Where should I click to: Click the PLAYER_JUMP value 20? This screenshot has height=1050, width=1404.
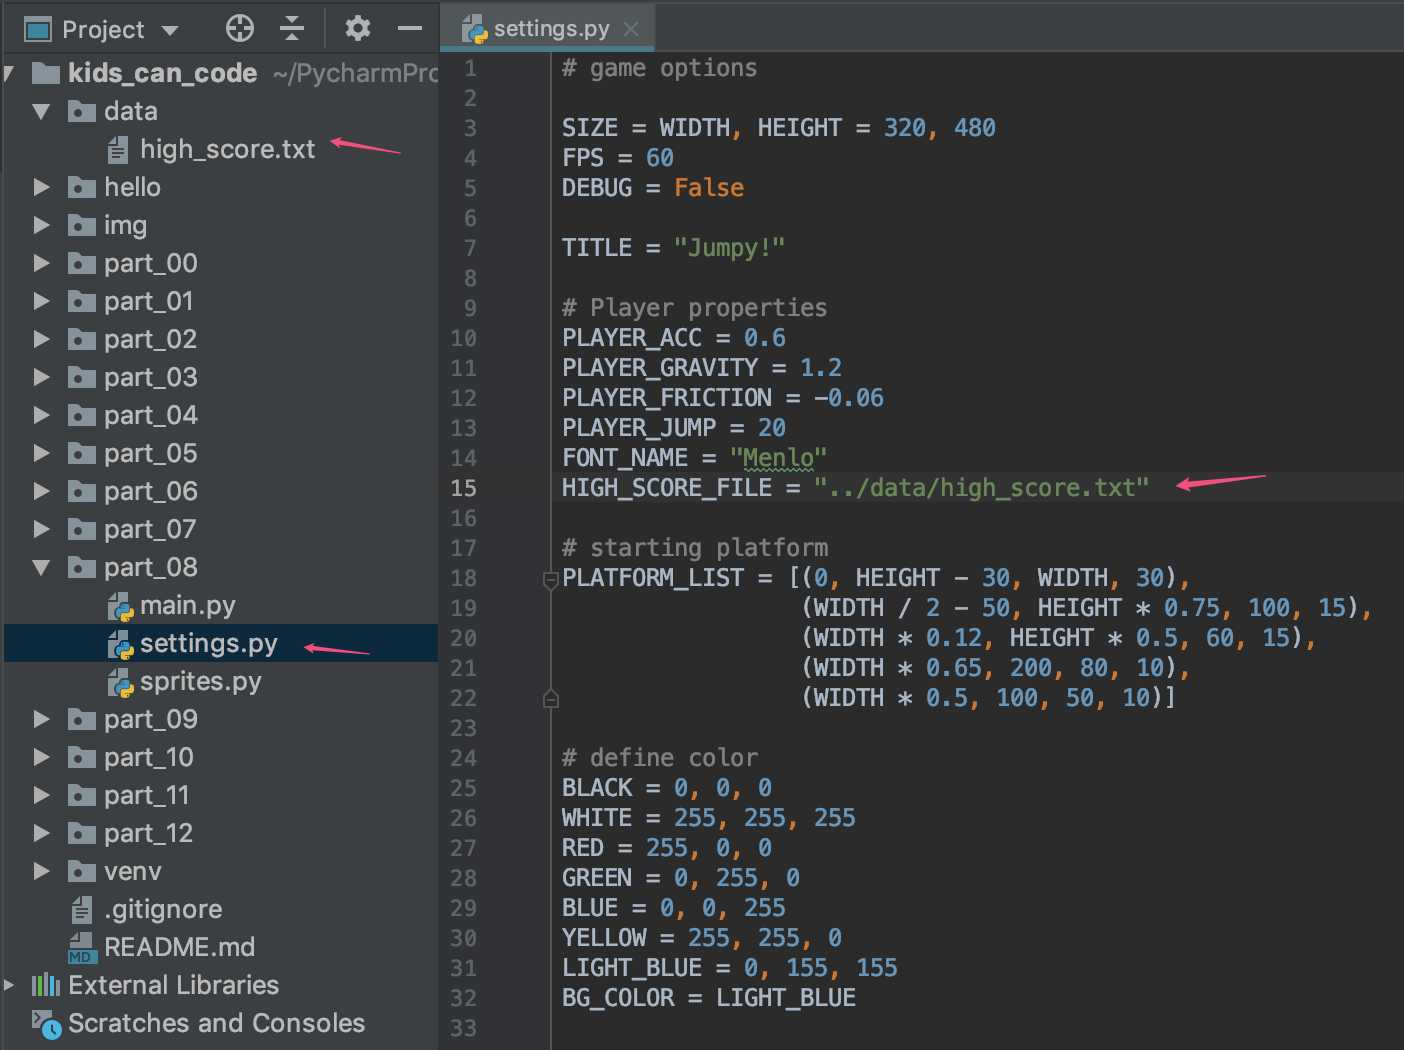(x=772, y=428)
